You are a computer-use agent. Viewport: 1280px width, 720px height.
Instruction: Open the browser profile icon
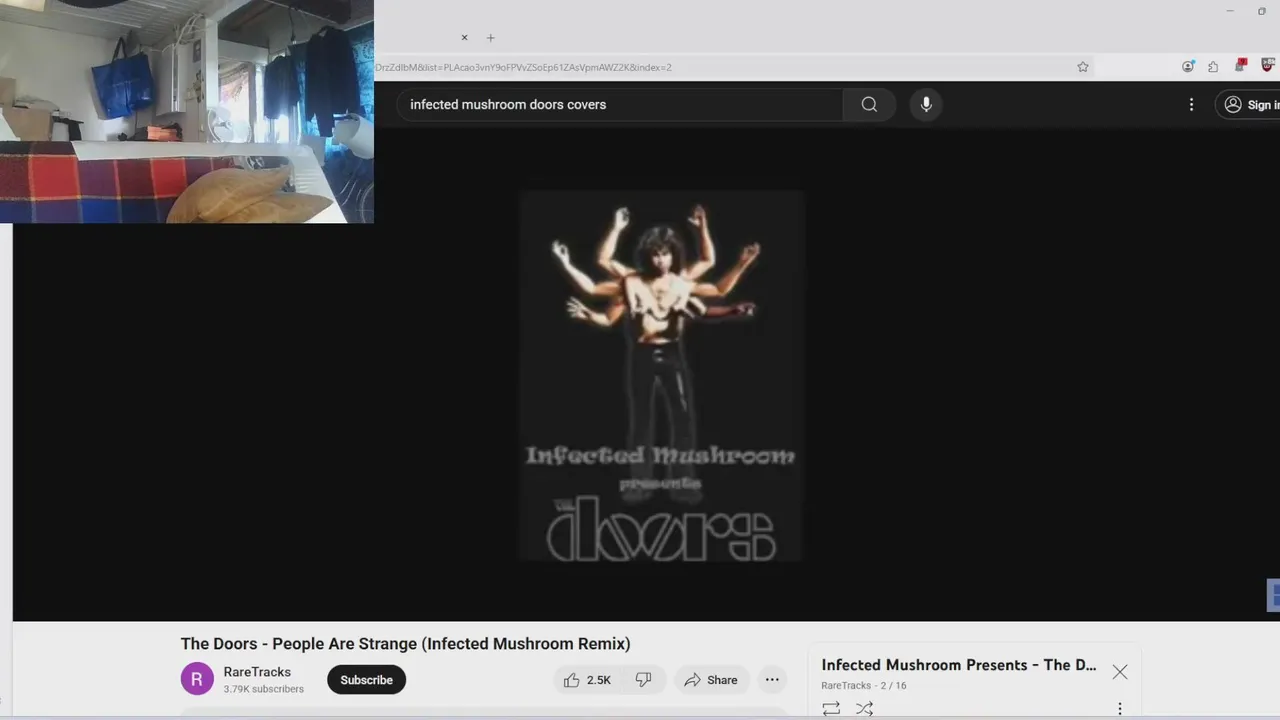point(1188,67)
